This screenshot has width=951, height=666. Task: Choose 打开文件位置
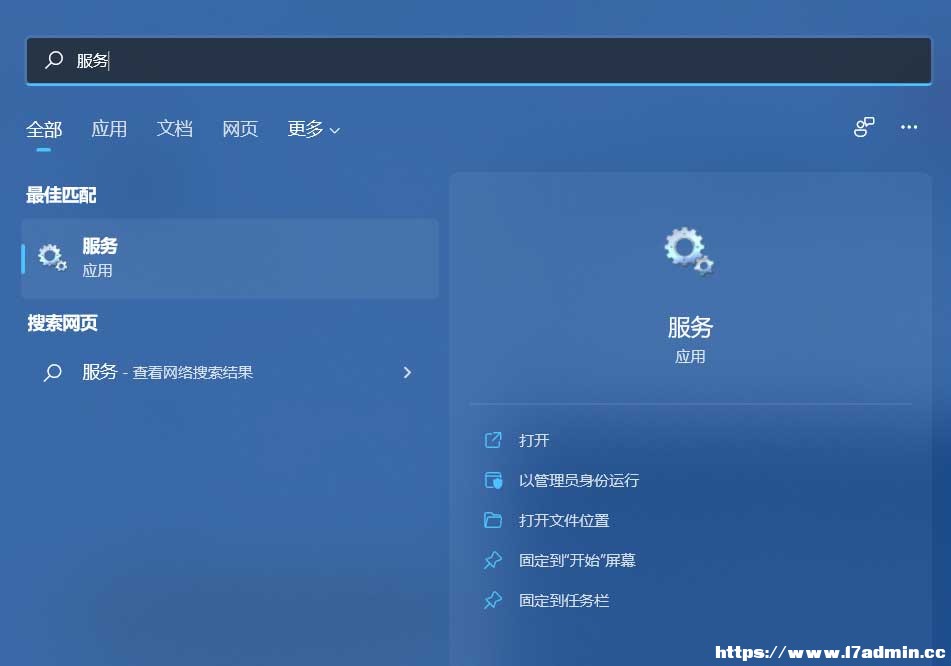tap(564, 520)
